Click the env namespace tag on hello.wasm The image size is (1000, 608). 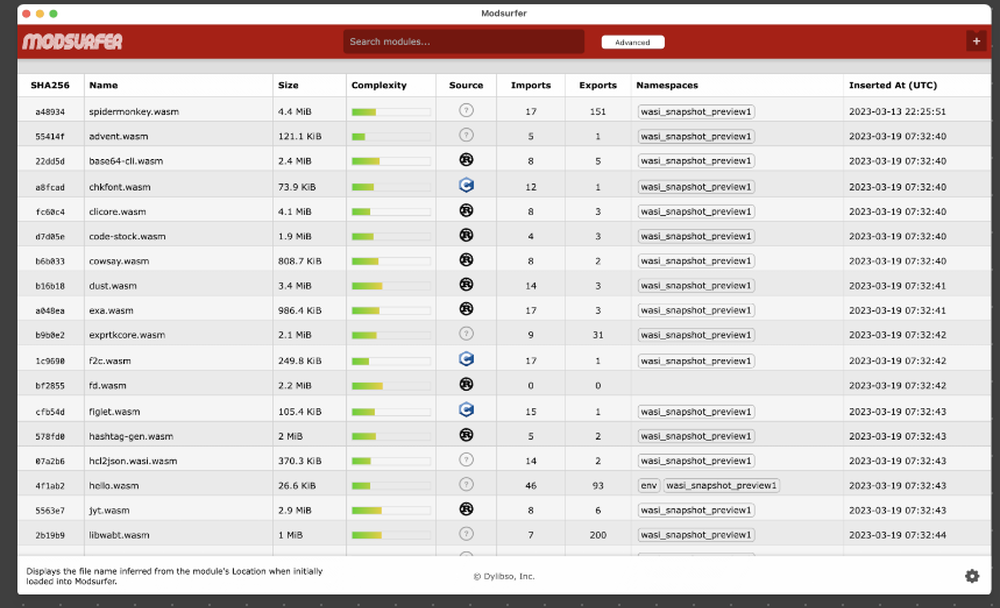(649, 486)
